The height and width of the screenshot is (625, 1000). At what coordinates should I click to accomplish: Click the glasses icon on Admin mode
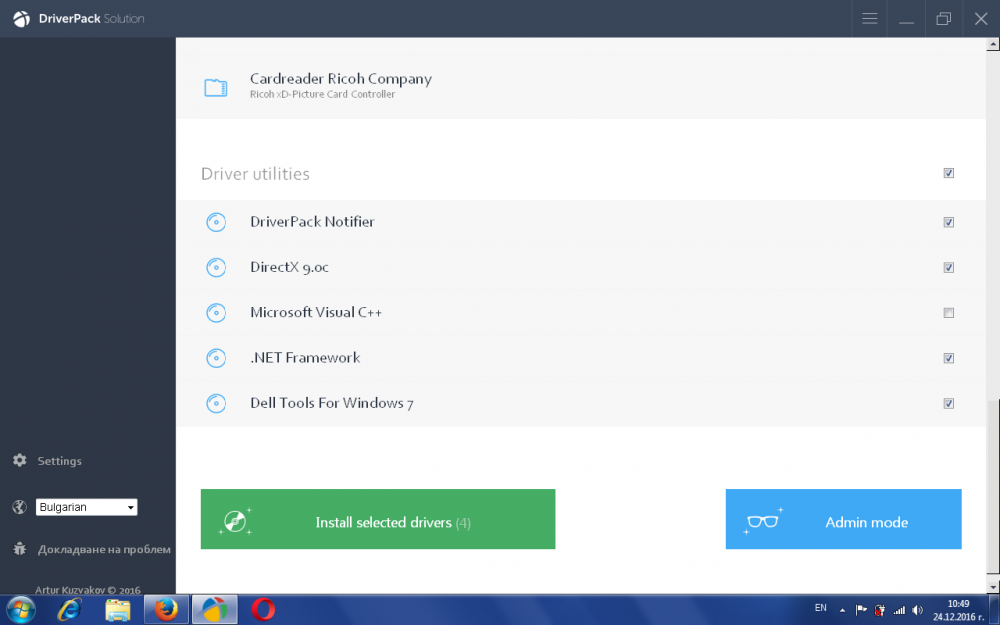tap(763, 521)
